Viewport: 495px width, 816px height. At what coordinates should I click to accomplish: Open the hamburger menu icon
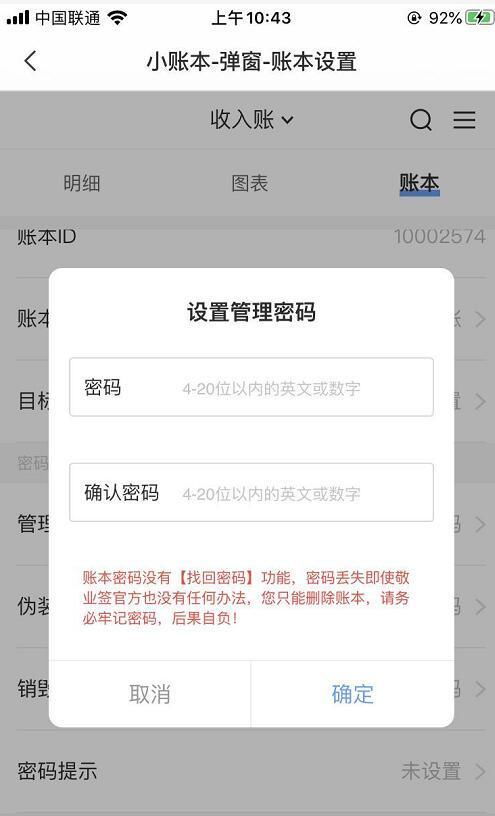(x=464, y=120)
